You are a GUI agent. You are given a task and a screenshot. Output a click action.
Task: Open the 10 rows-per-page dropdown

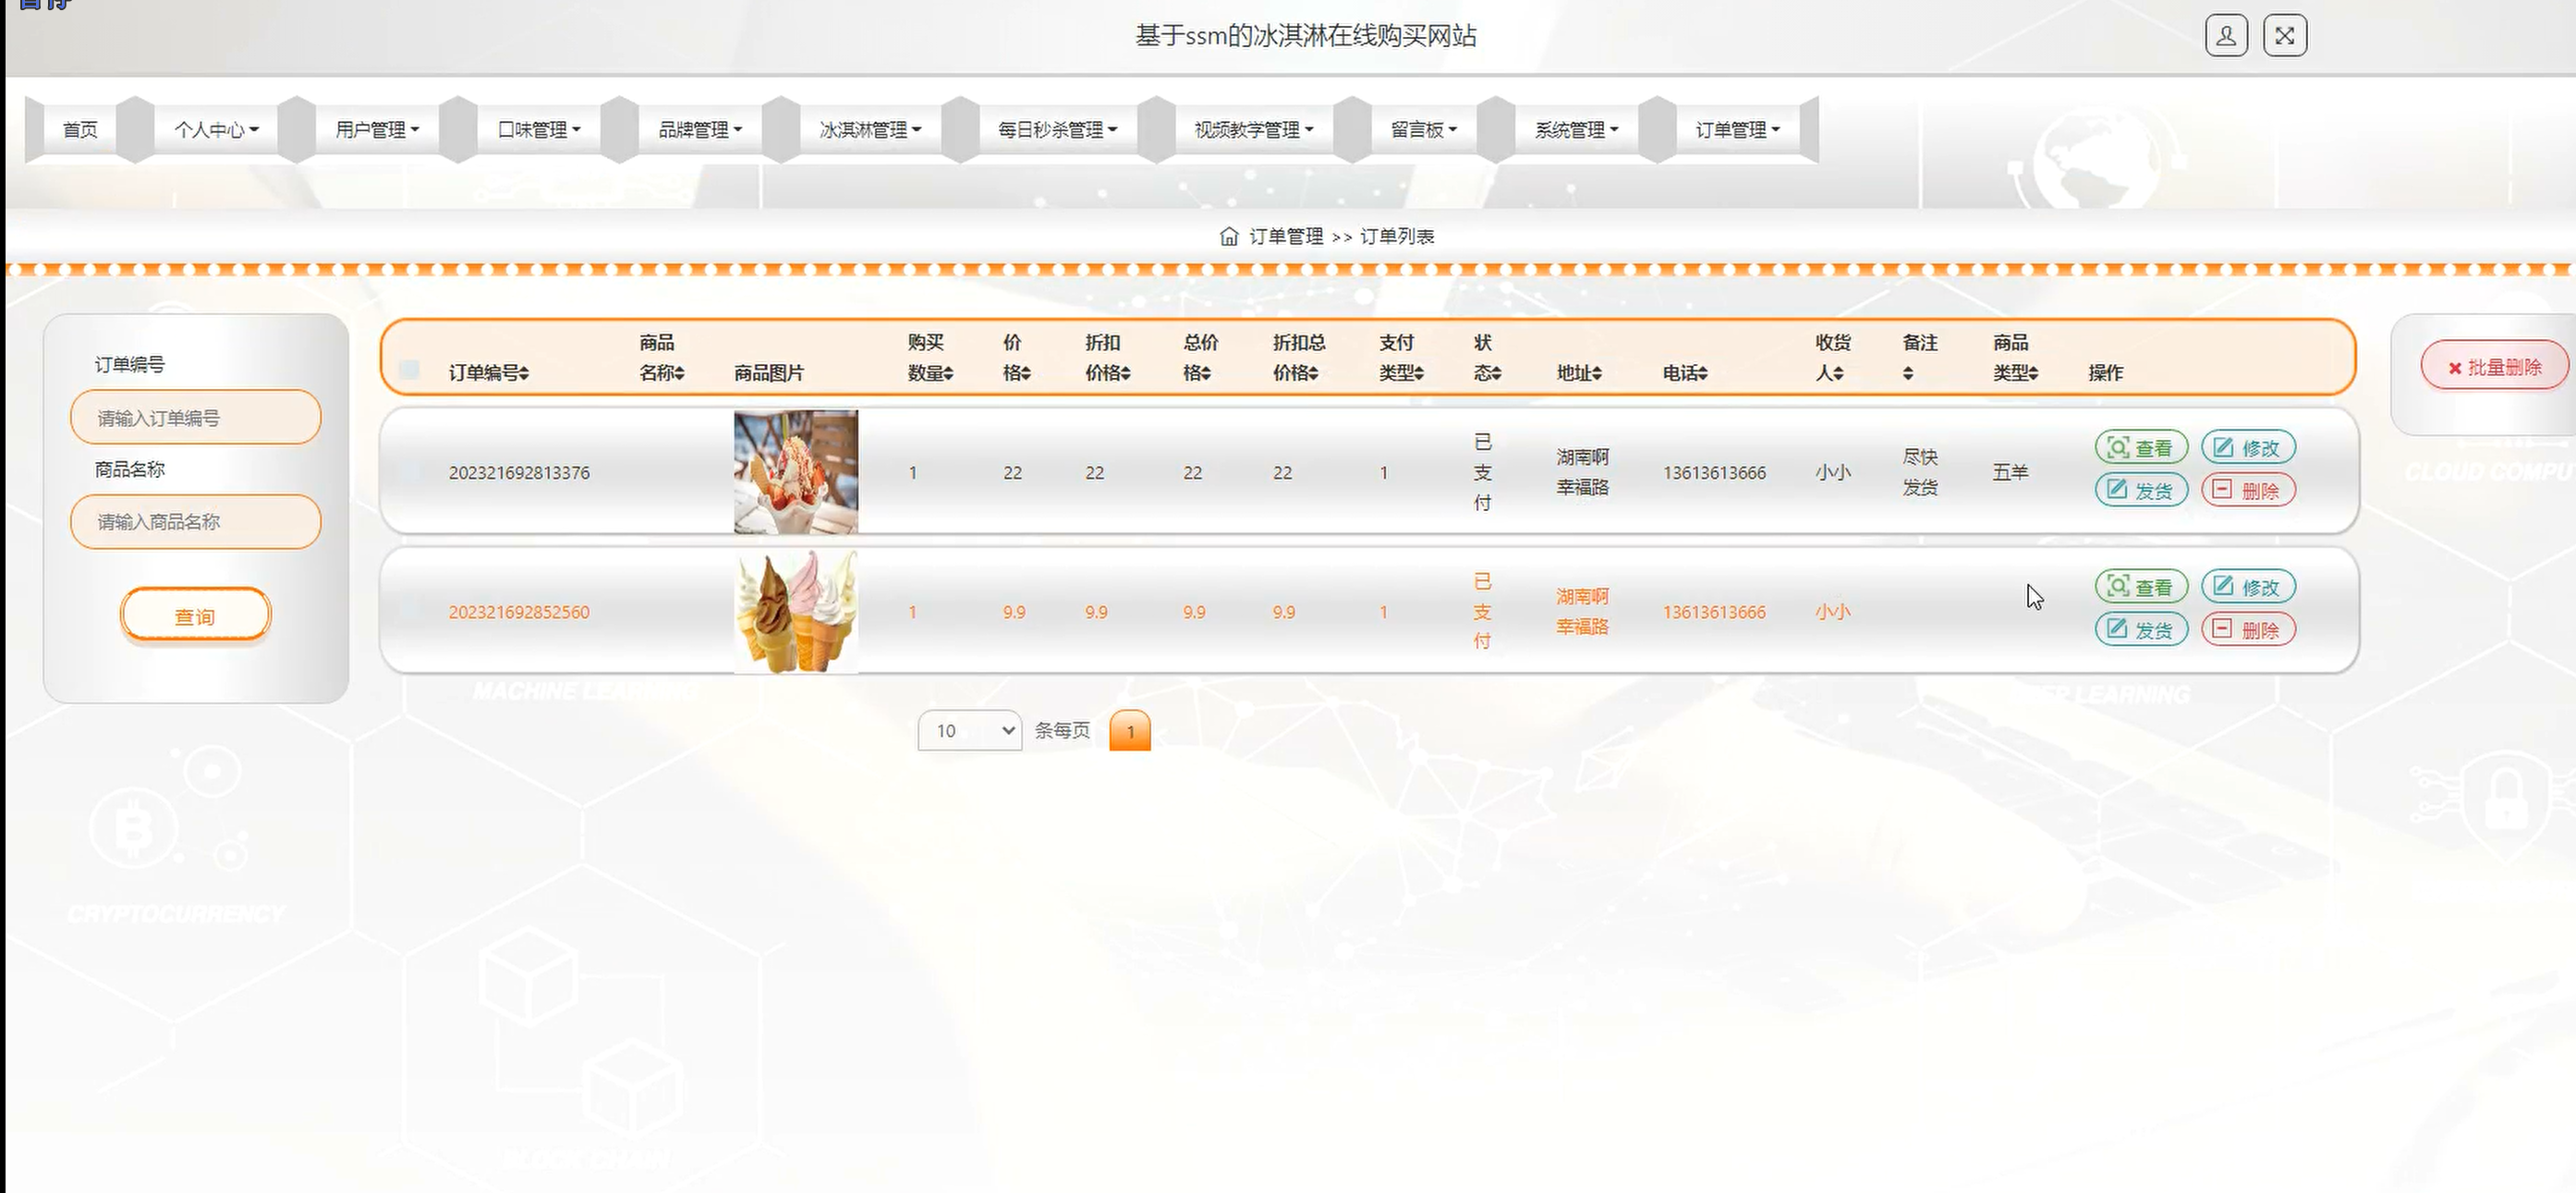[x=968, y=731]
